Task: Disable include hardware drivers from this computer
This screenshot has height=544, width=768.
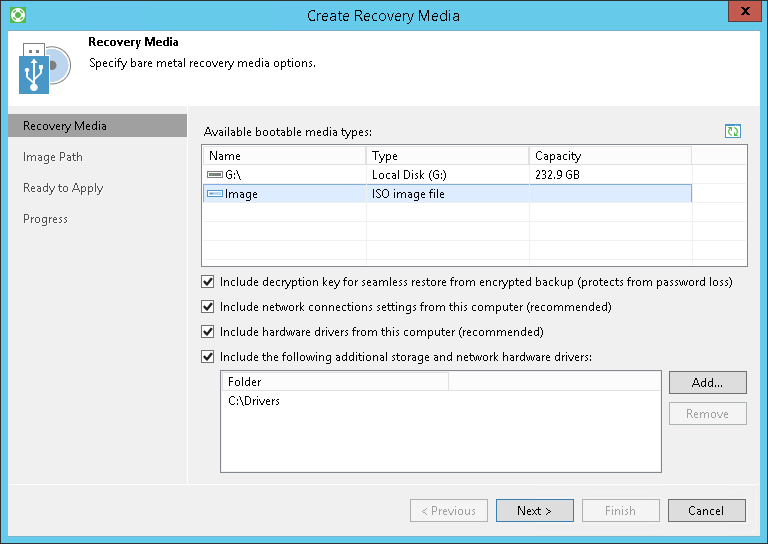Action: click(208, 332)
